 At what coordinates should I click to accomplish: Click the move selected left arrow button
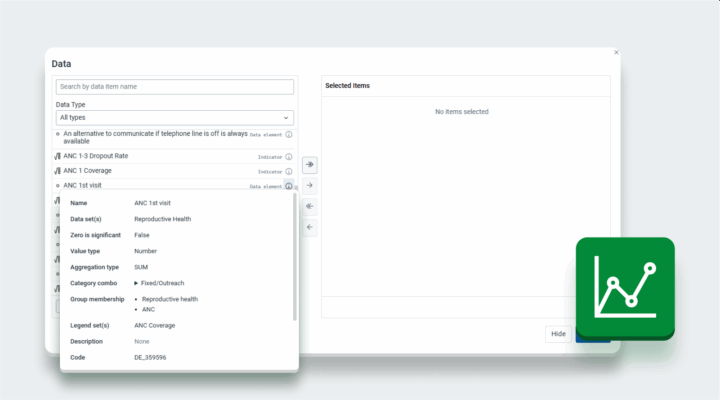pyautogui.click(x=310, y=227)
